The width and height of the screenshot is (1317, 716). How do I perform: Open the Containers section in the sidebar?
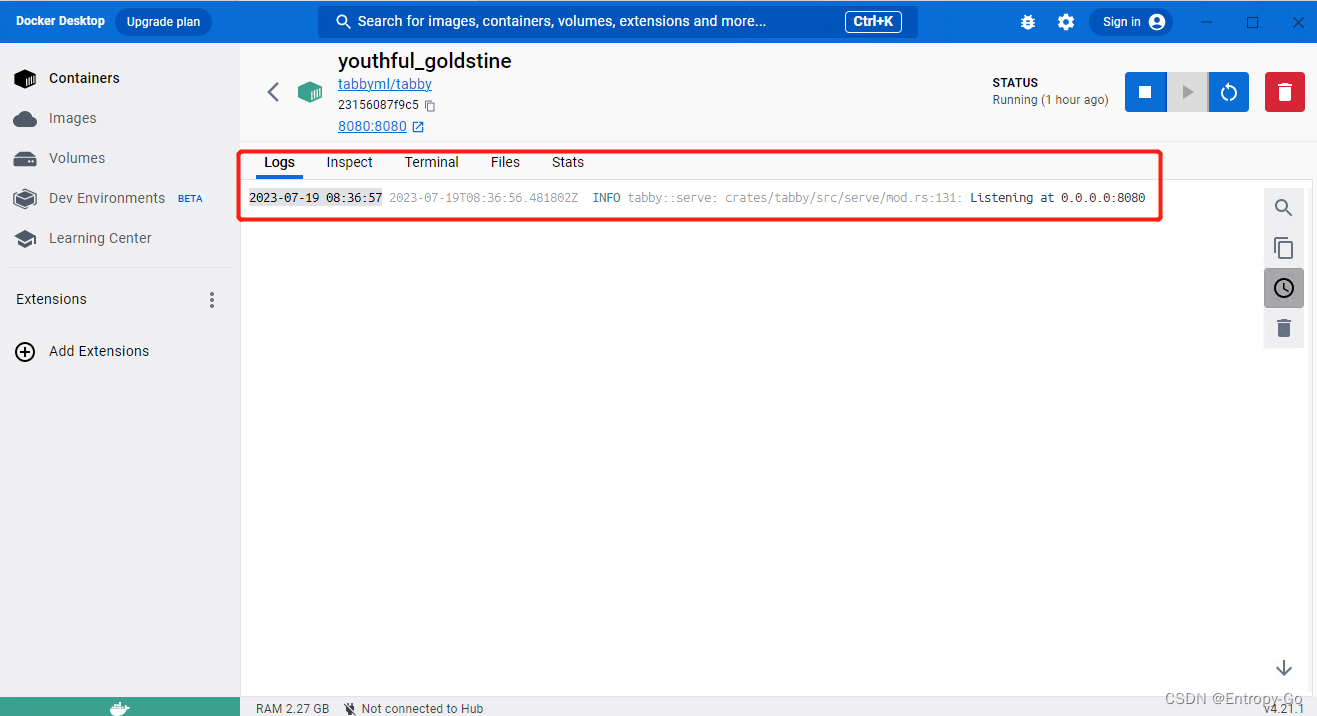coord(84,78)
